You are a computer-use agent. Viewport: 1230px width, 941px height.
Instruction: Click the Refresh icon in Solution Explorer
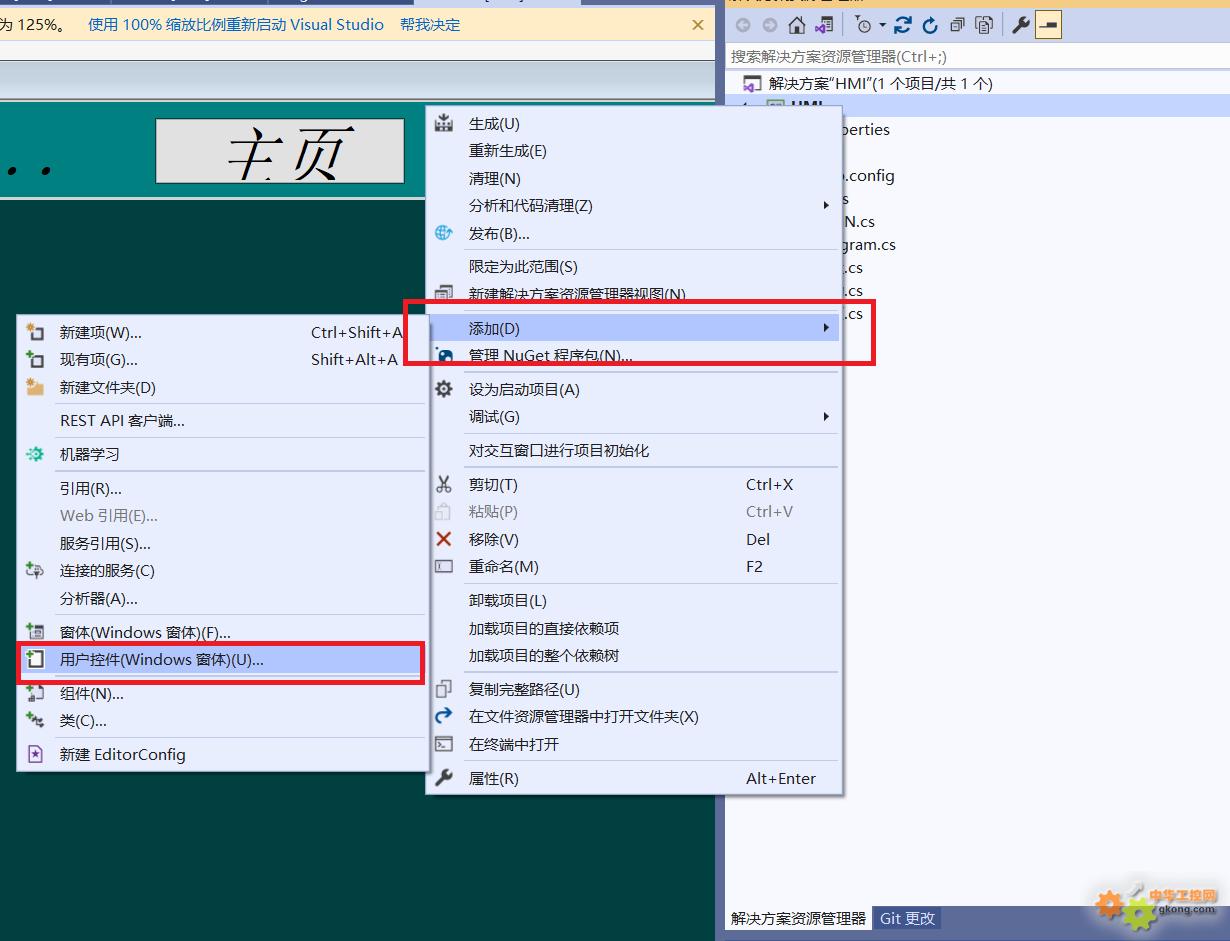coord(930,25)
